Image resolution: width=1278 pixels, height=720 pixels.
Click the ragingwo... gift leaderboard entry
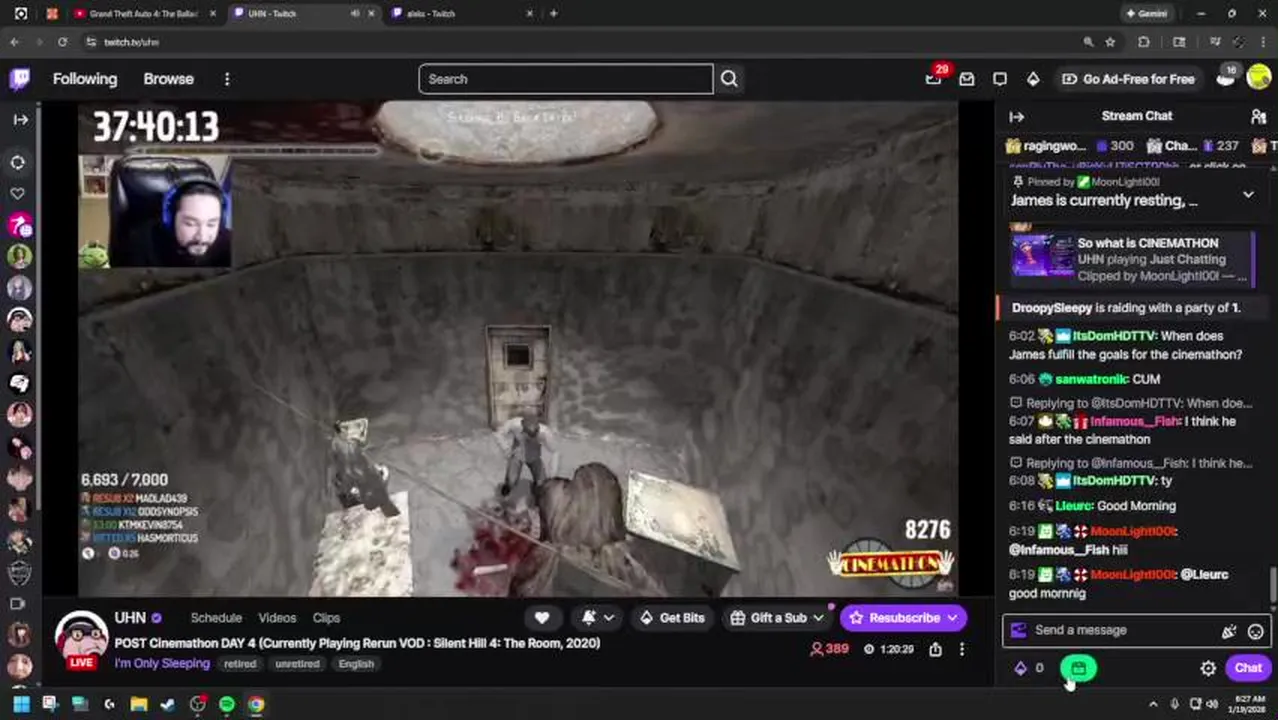(x=1072, y=146)
